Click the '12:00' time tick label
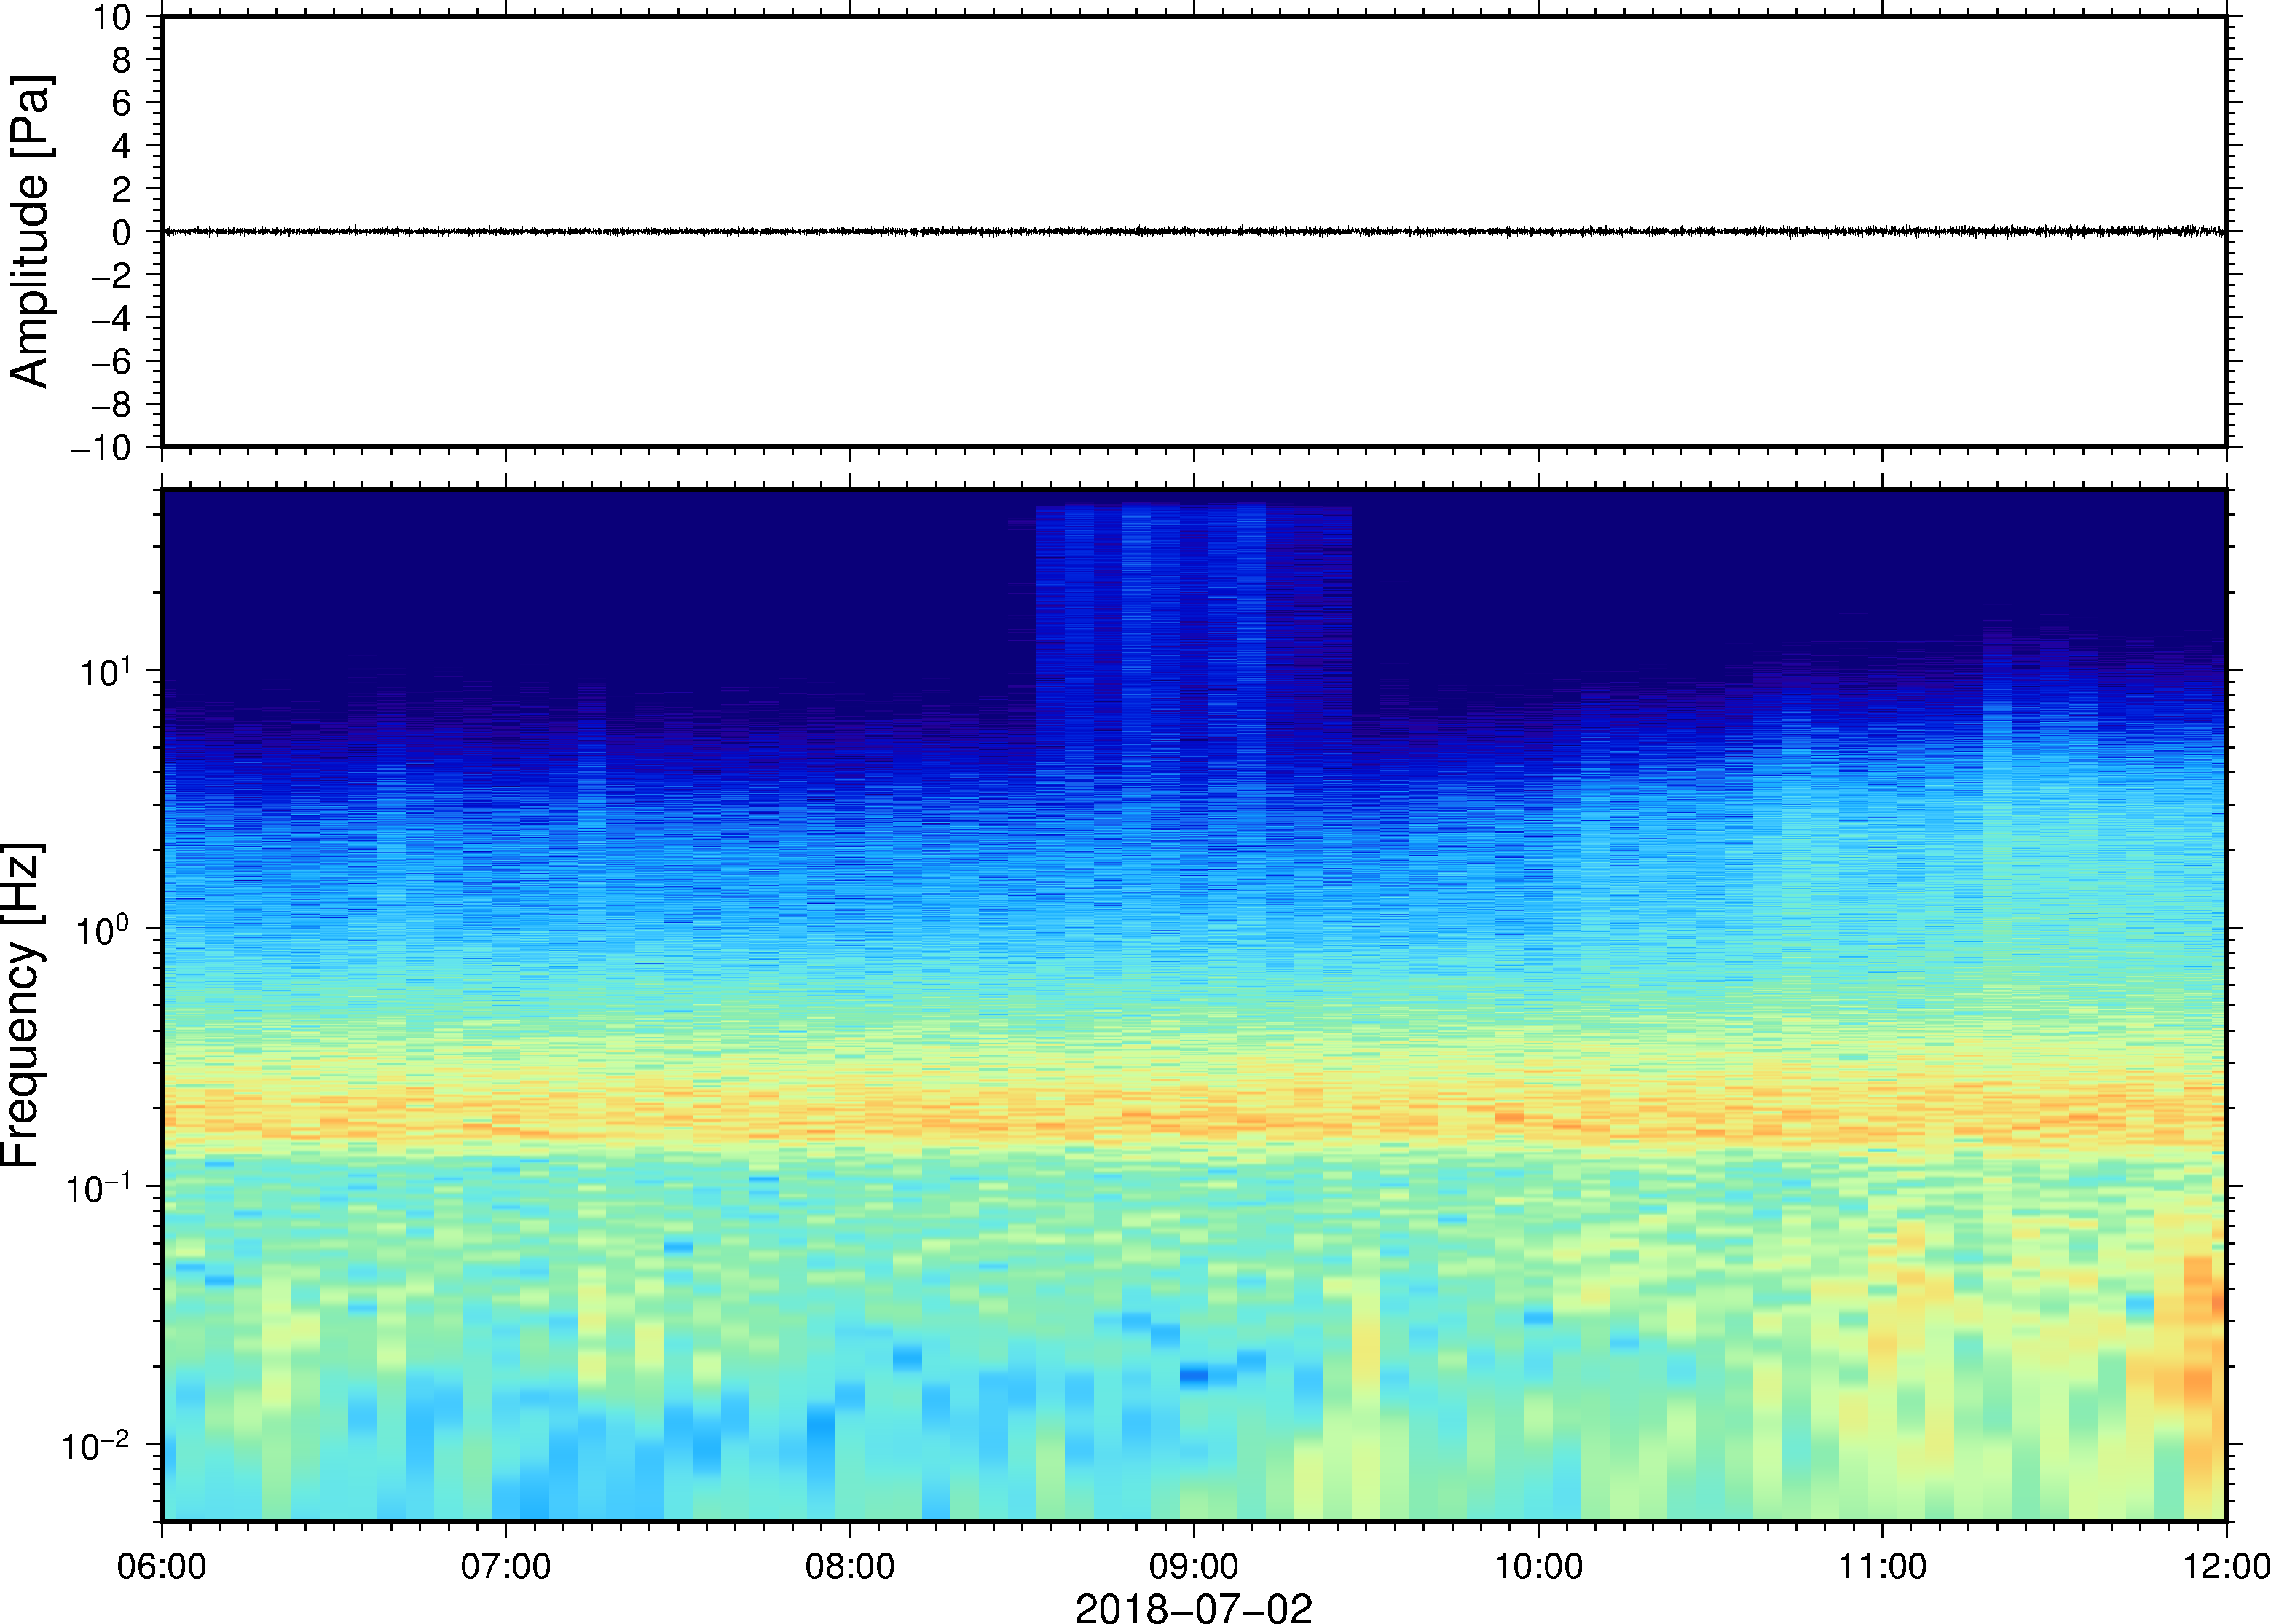Viewport: 2271px width, 1624px height. 2226,1566
